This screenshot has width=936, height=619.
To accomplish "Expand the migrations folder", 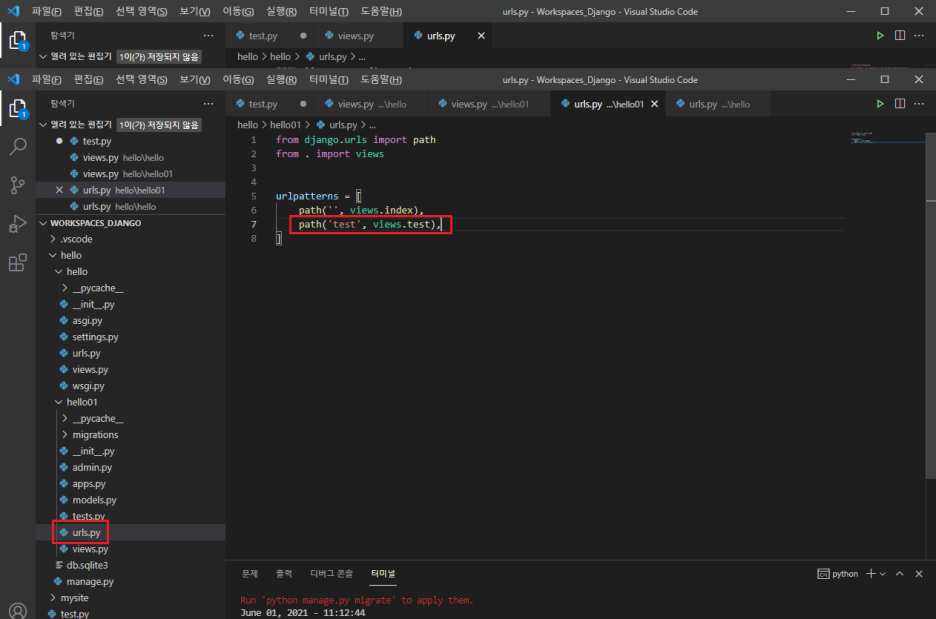I will pos(64,435).
